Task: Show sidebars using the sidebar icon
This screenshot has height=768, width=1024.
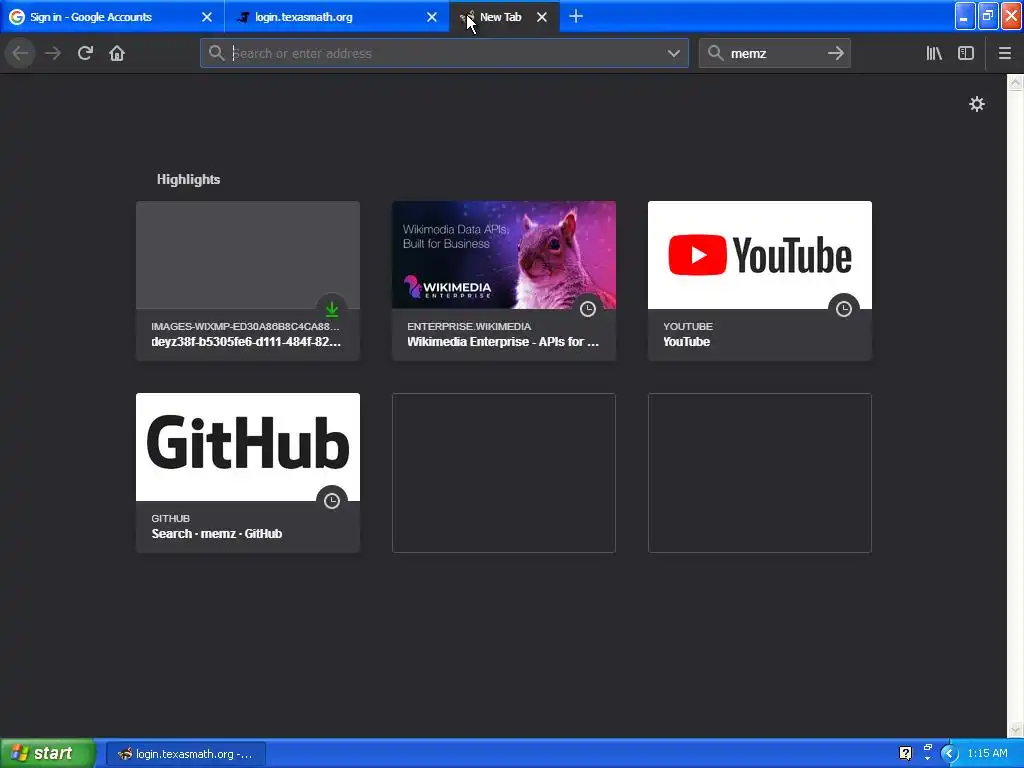Action: (x=966, y=53)
